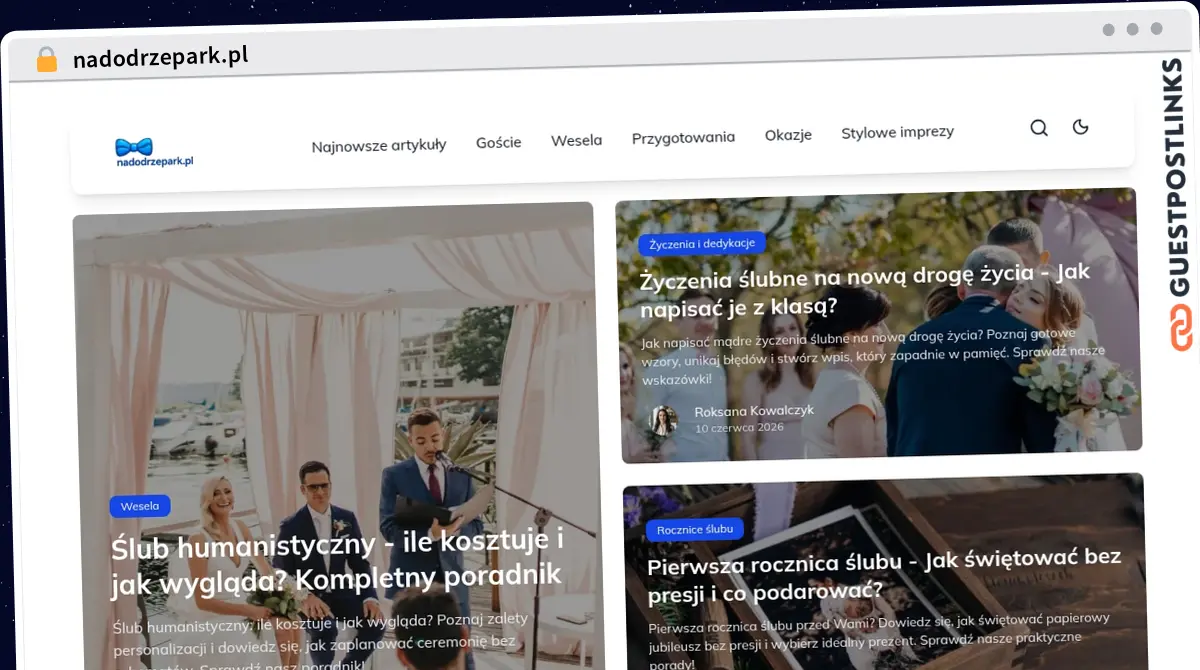Screen dimensions: 1200x670
Task: Click Roksana Kowalczyk author avatar
Action: tap(663, 420)
